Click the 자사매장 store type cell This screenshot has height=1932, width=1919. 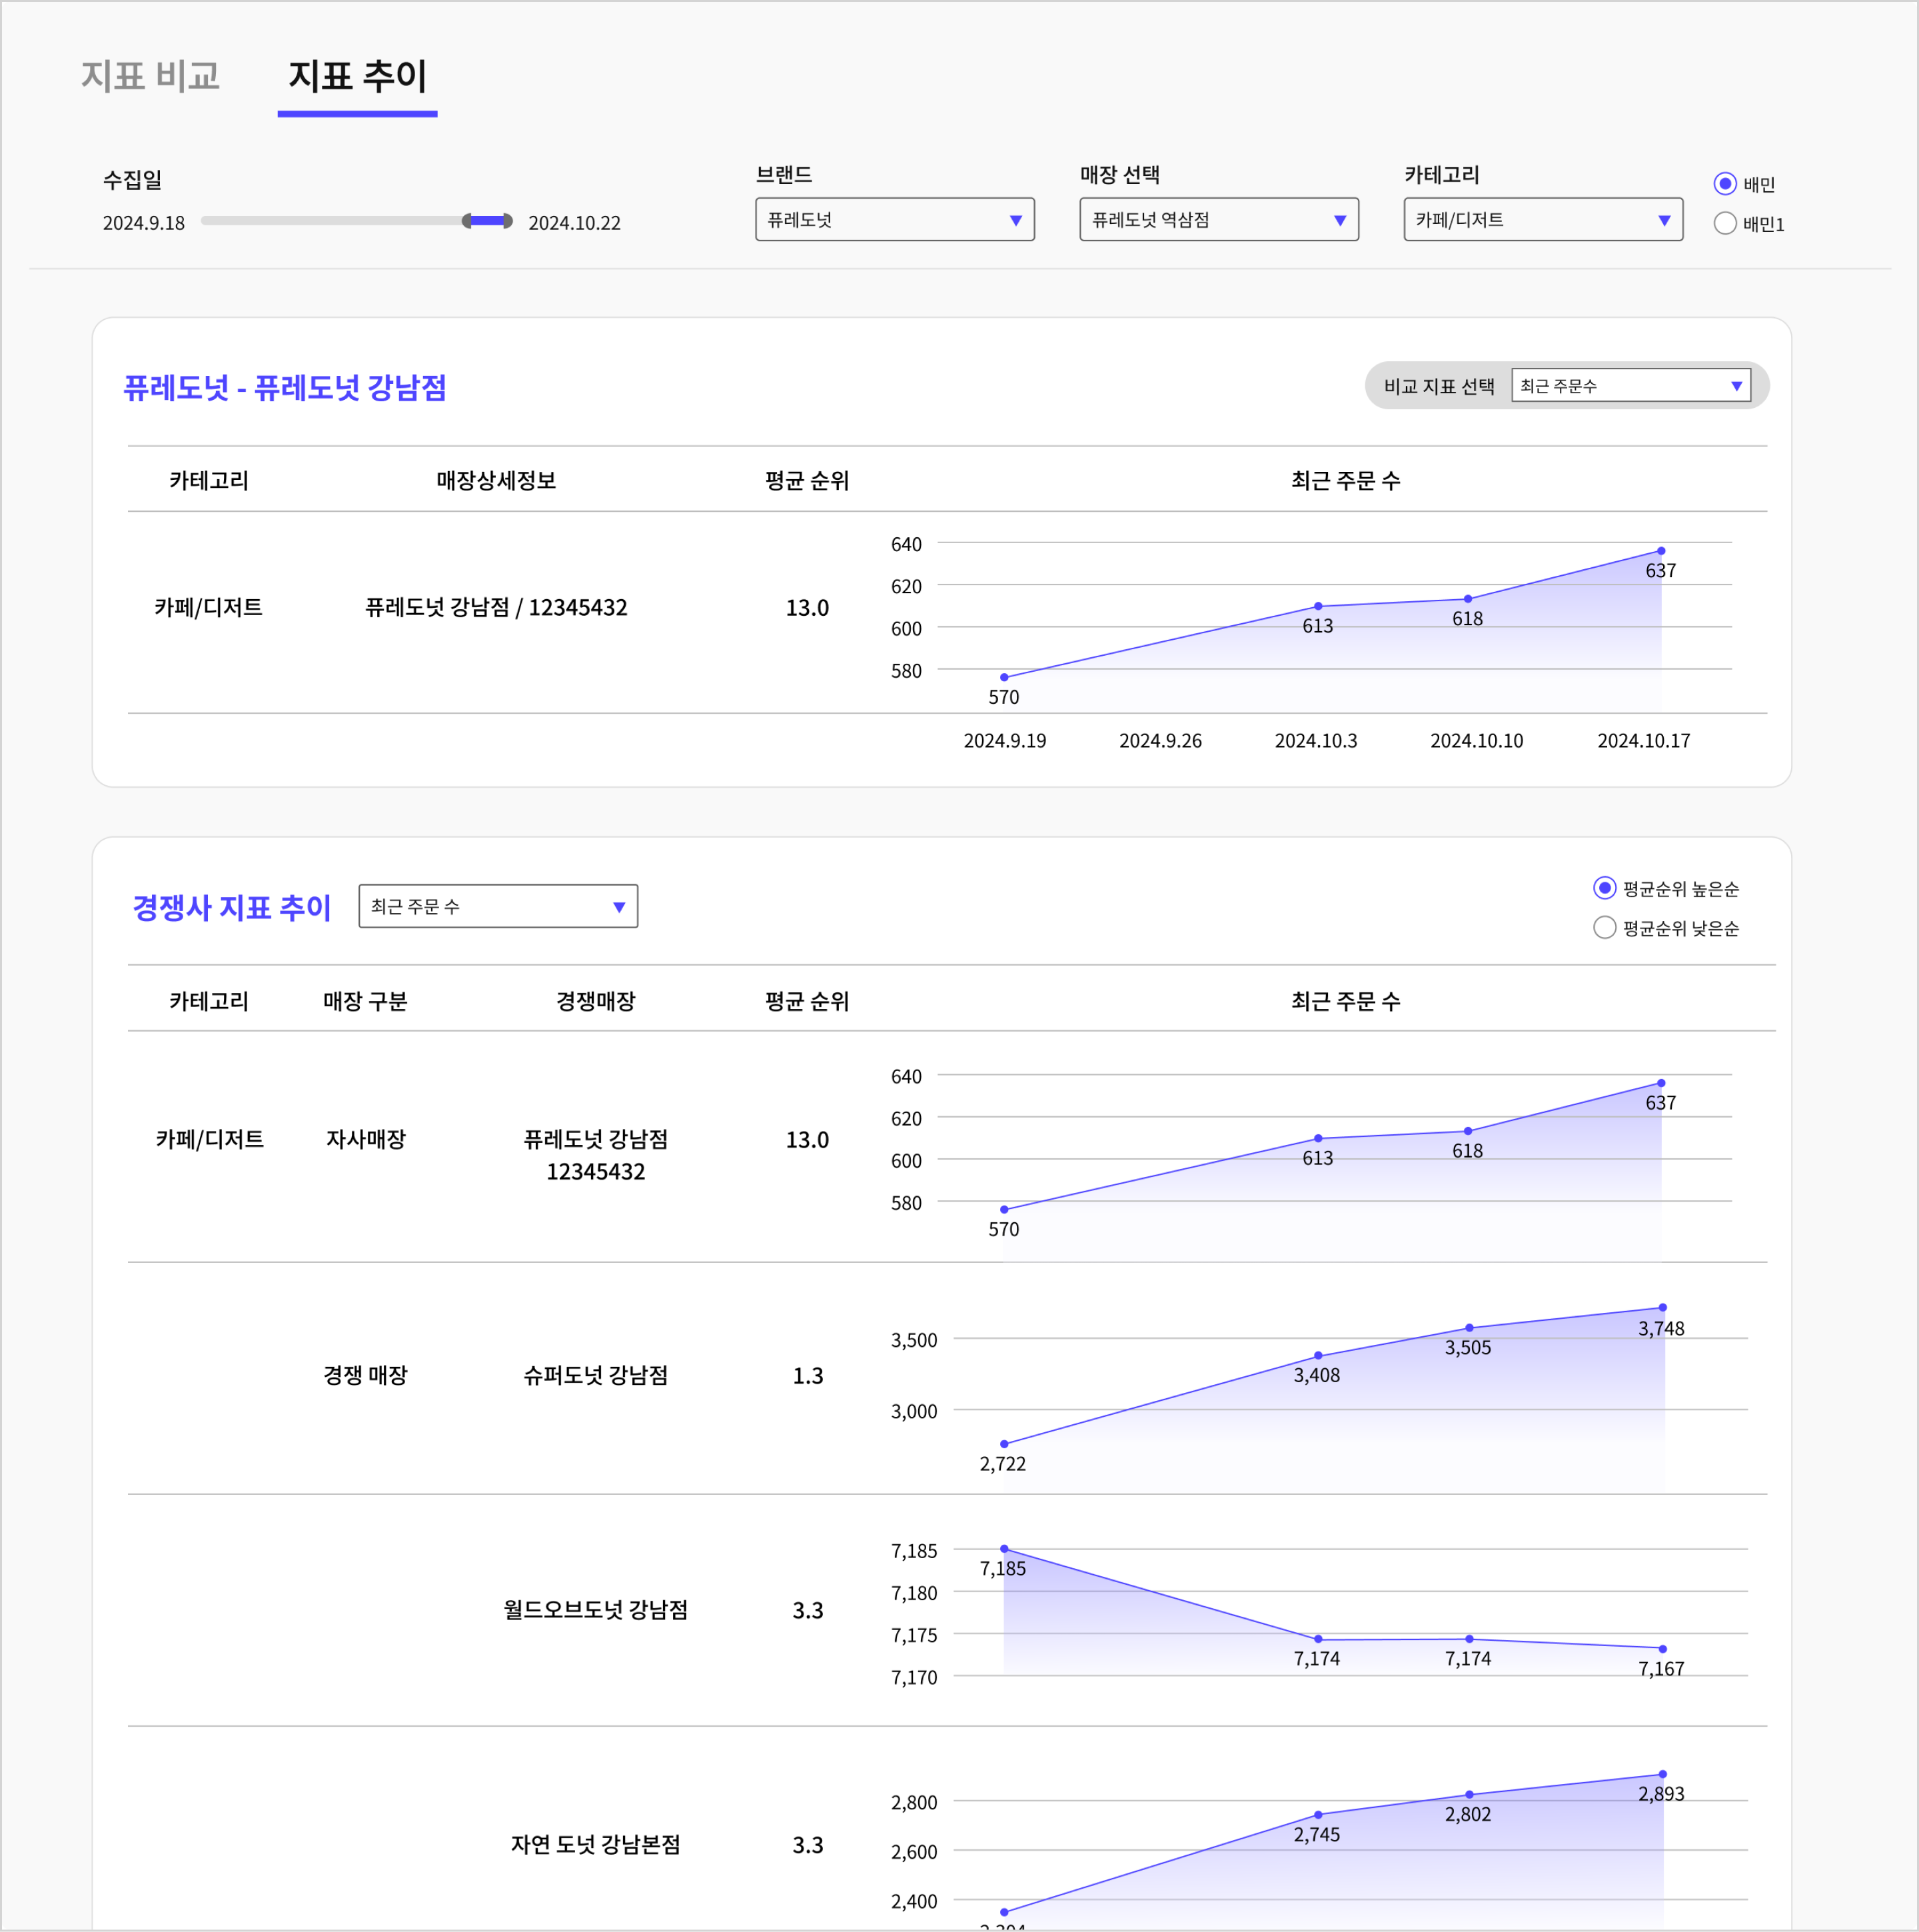(365, 1139)
